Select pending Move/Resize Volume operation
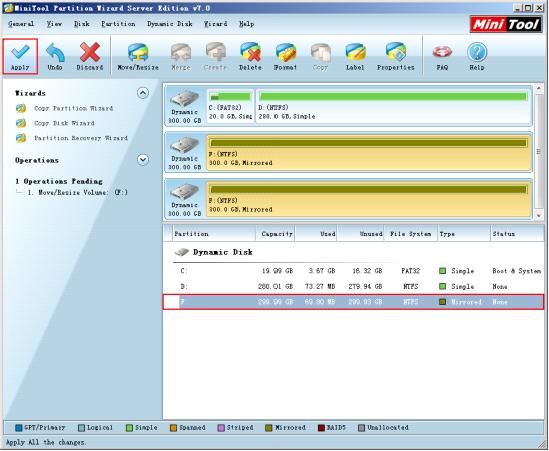Image resolution: width=549 pixels, height=451 pixels. [x=78, y=192]
